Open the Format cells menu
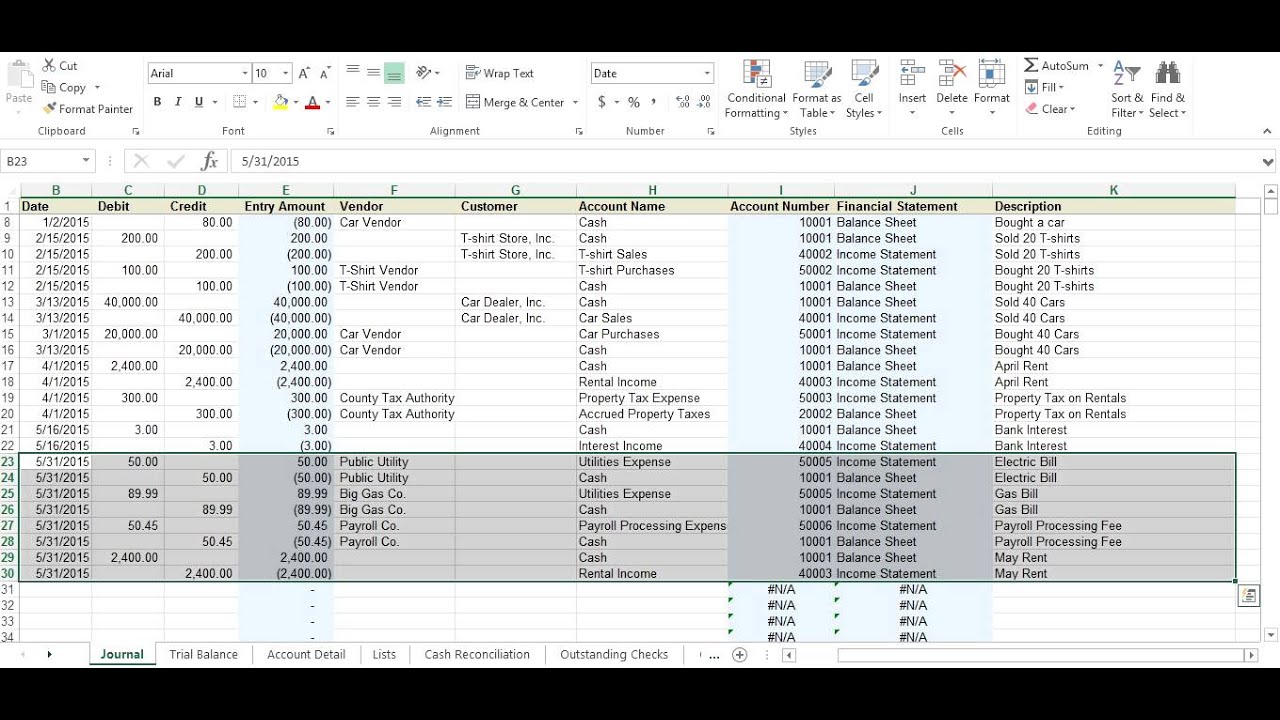This screenshot has height=720, width=1280. tap(991, 90)
